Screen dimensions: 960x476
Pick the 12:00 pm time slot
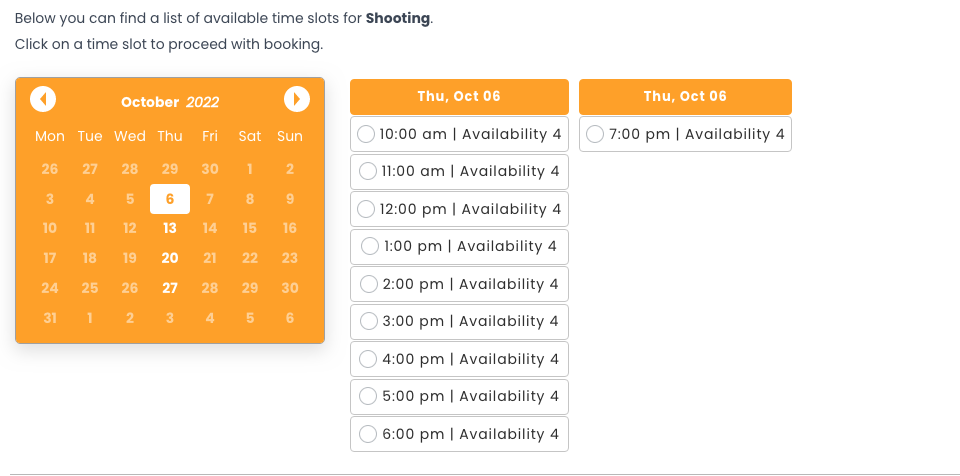coord(367,209)
